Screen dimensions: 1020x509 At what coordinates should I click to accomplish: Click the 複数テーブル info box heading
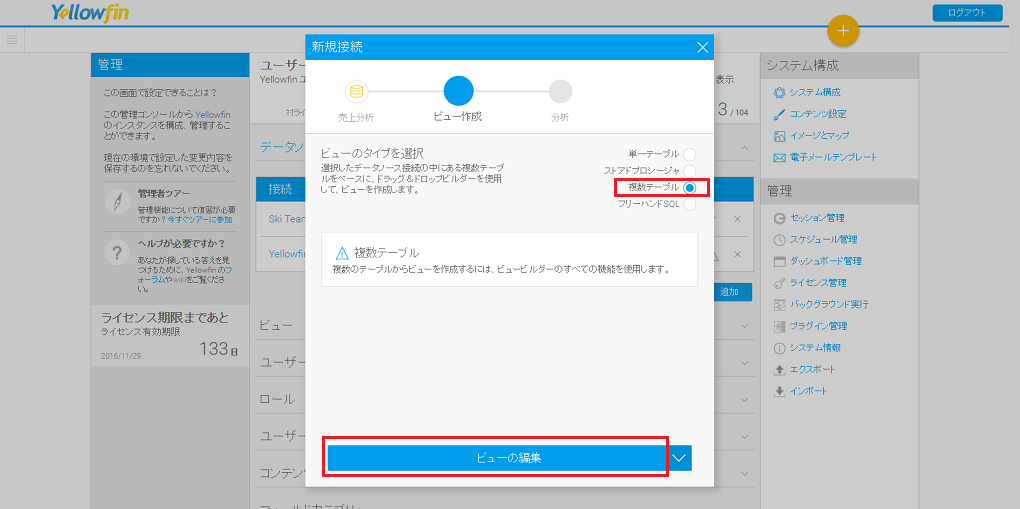point(386,253)
